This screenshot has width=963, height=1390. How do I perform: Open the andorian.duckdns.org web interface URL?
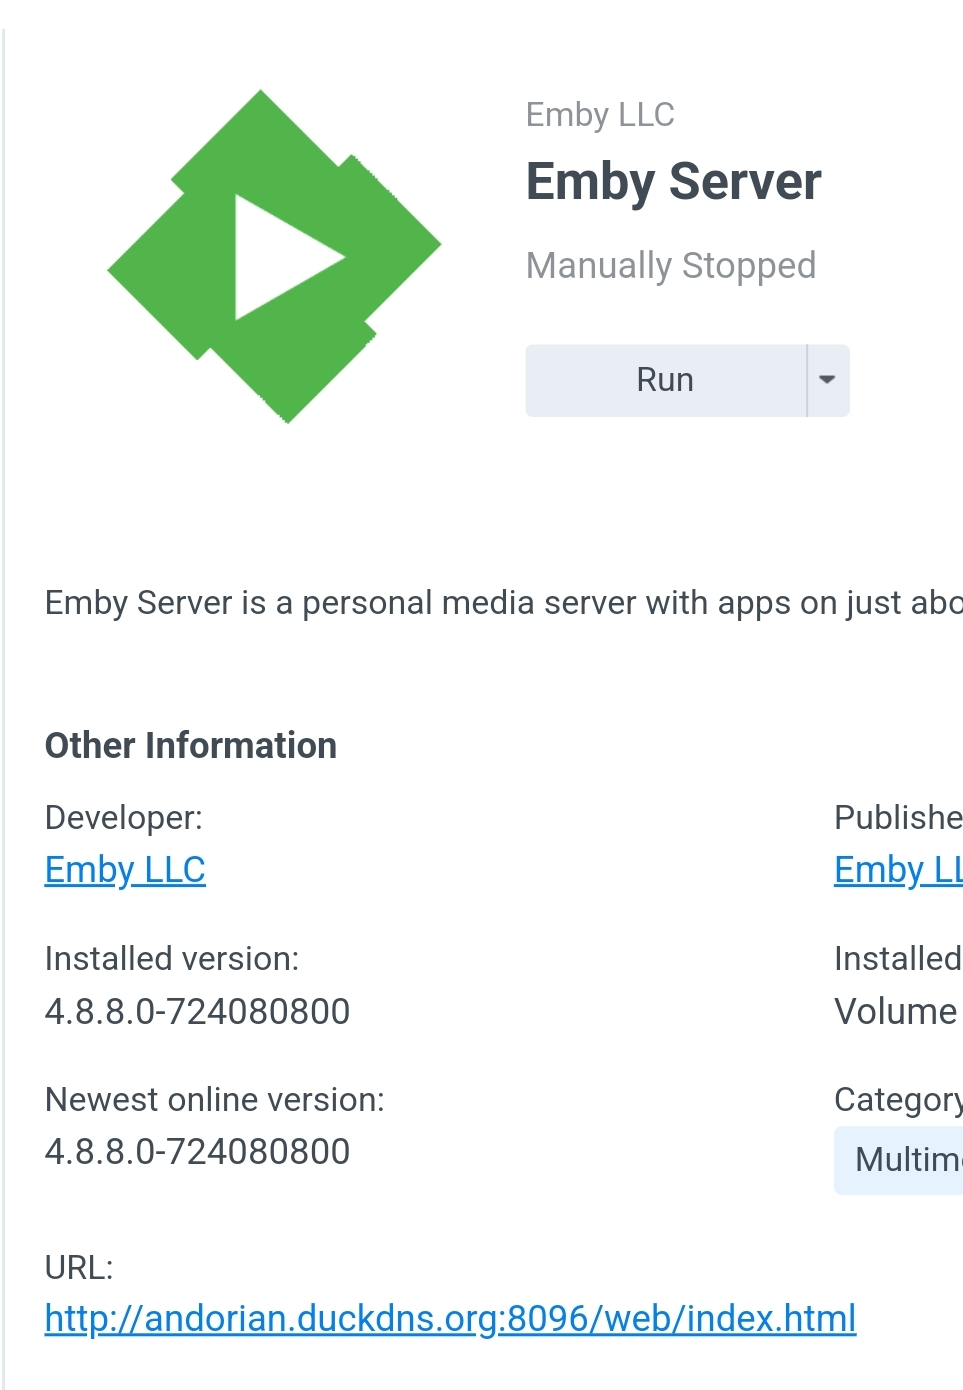pyautogui.click(x=449, y=1318)
